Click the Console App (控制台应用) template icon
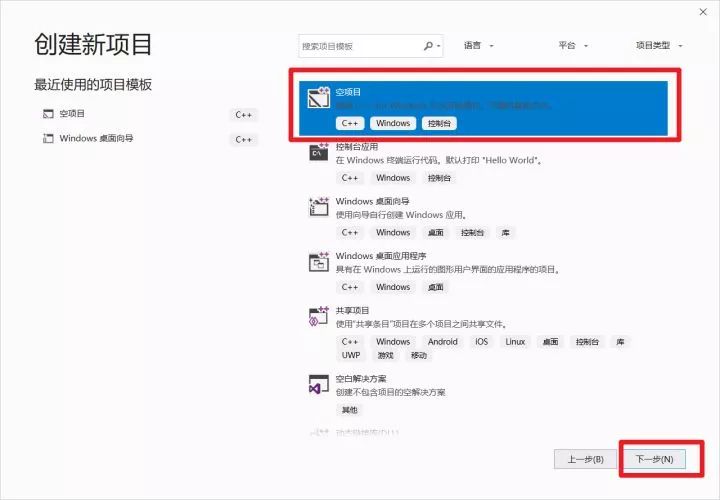 pos(319,152)
